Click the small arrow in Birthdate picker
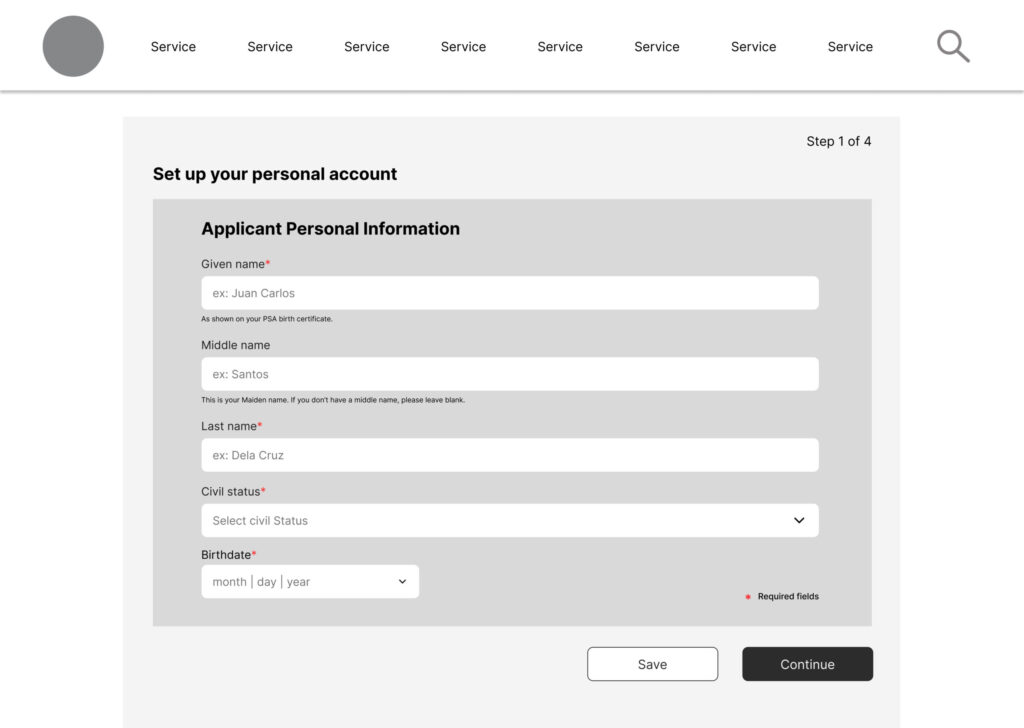This screenshot has width=1024, height=728. [402, 582]
